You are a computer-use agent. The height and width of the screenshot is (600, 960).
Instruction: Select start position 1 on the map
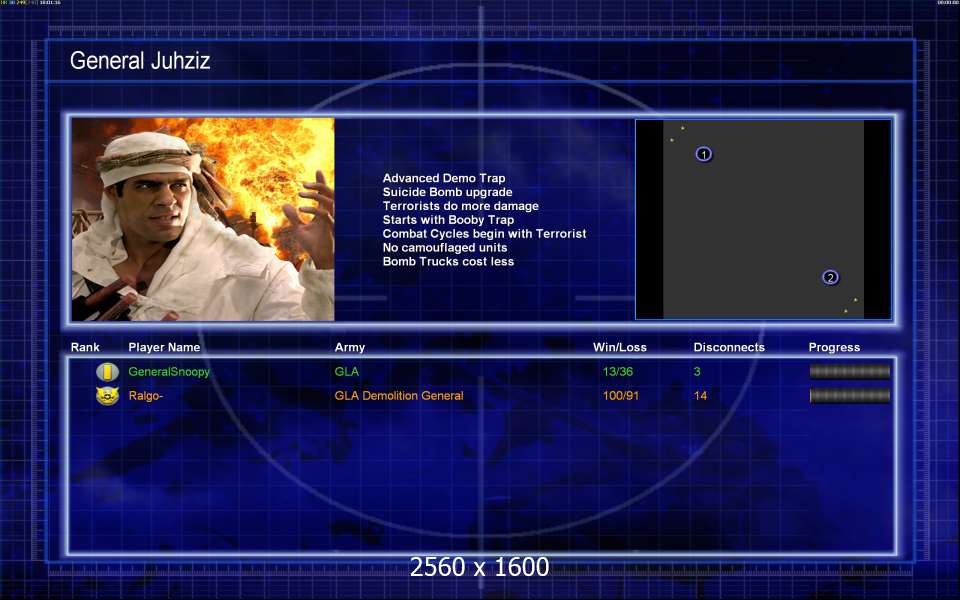[x=703, y=154]
